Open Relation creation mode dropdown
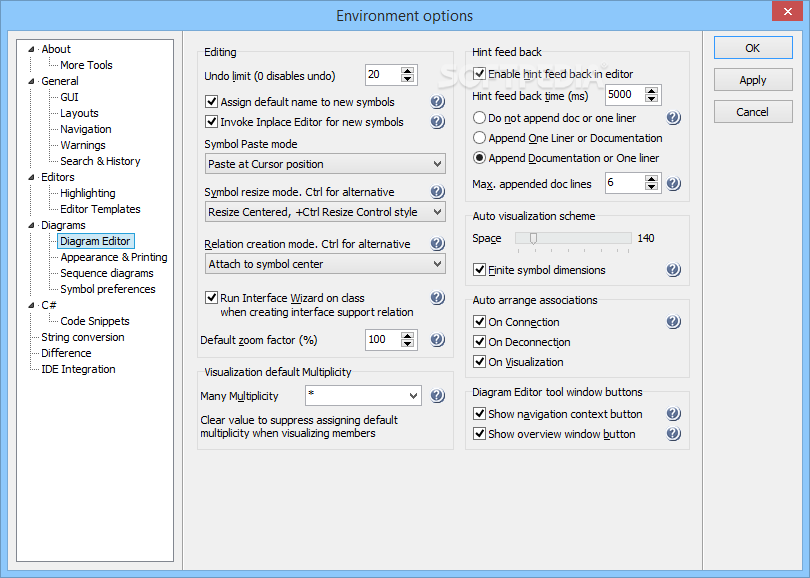Viewport: 810px width, 578px height. [325, 264]
